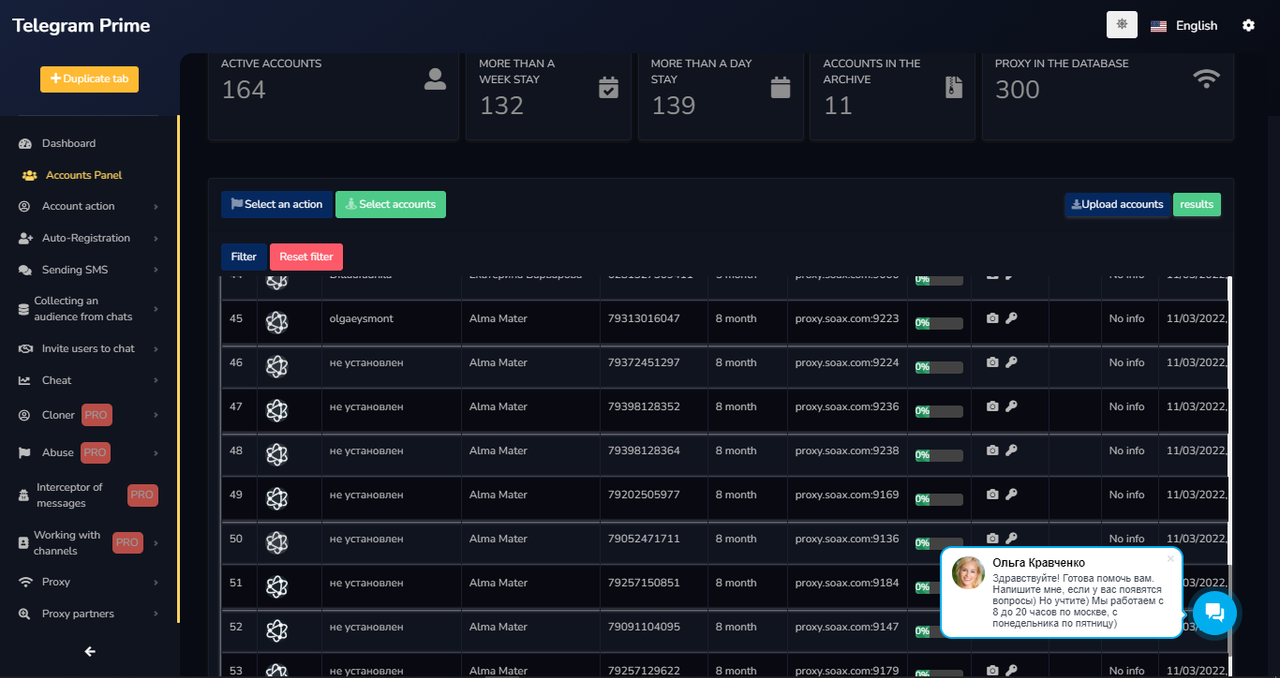Click the camera icon in row 45
Screen dimensions: 1280x678
(x=992, y=318)
